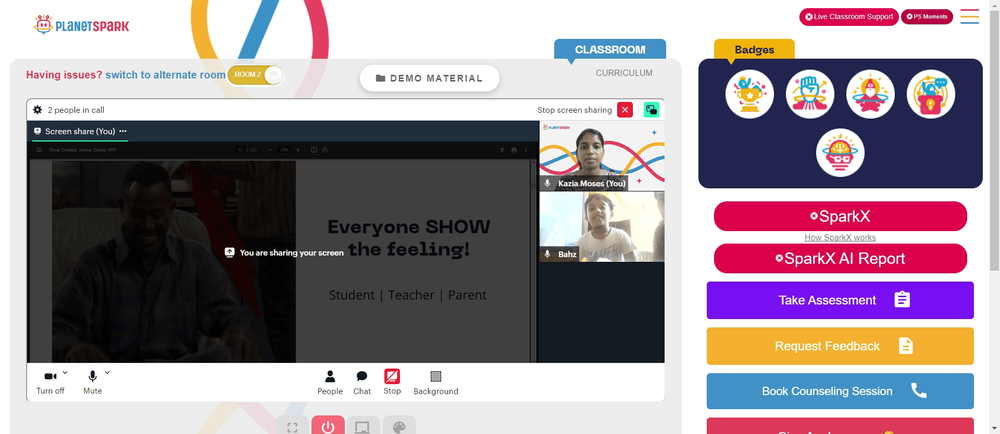
Task: Mute the microphone
Action: coord(92,382)
